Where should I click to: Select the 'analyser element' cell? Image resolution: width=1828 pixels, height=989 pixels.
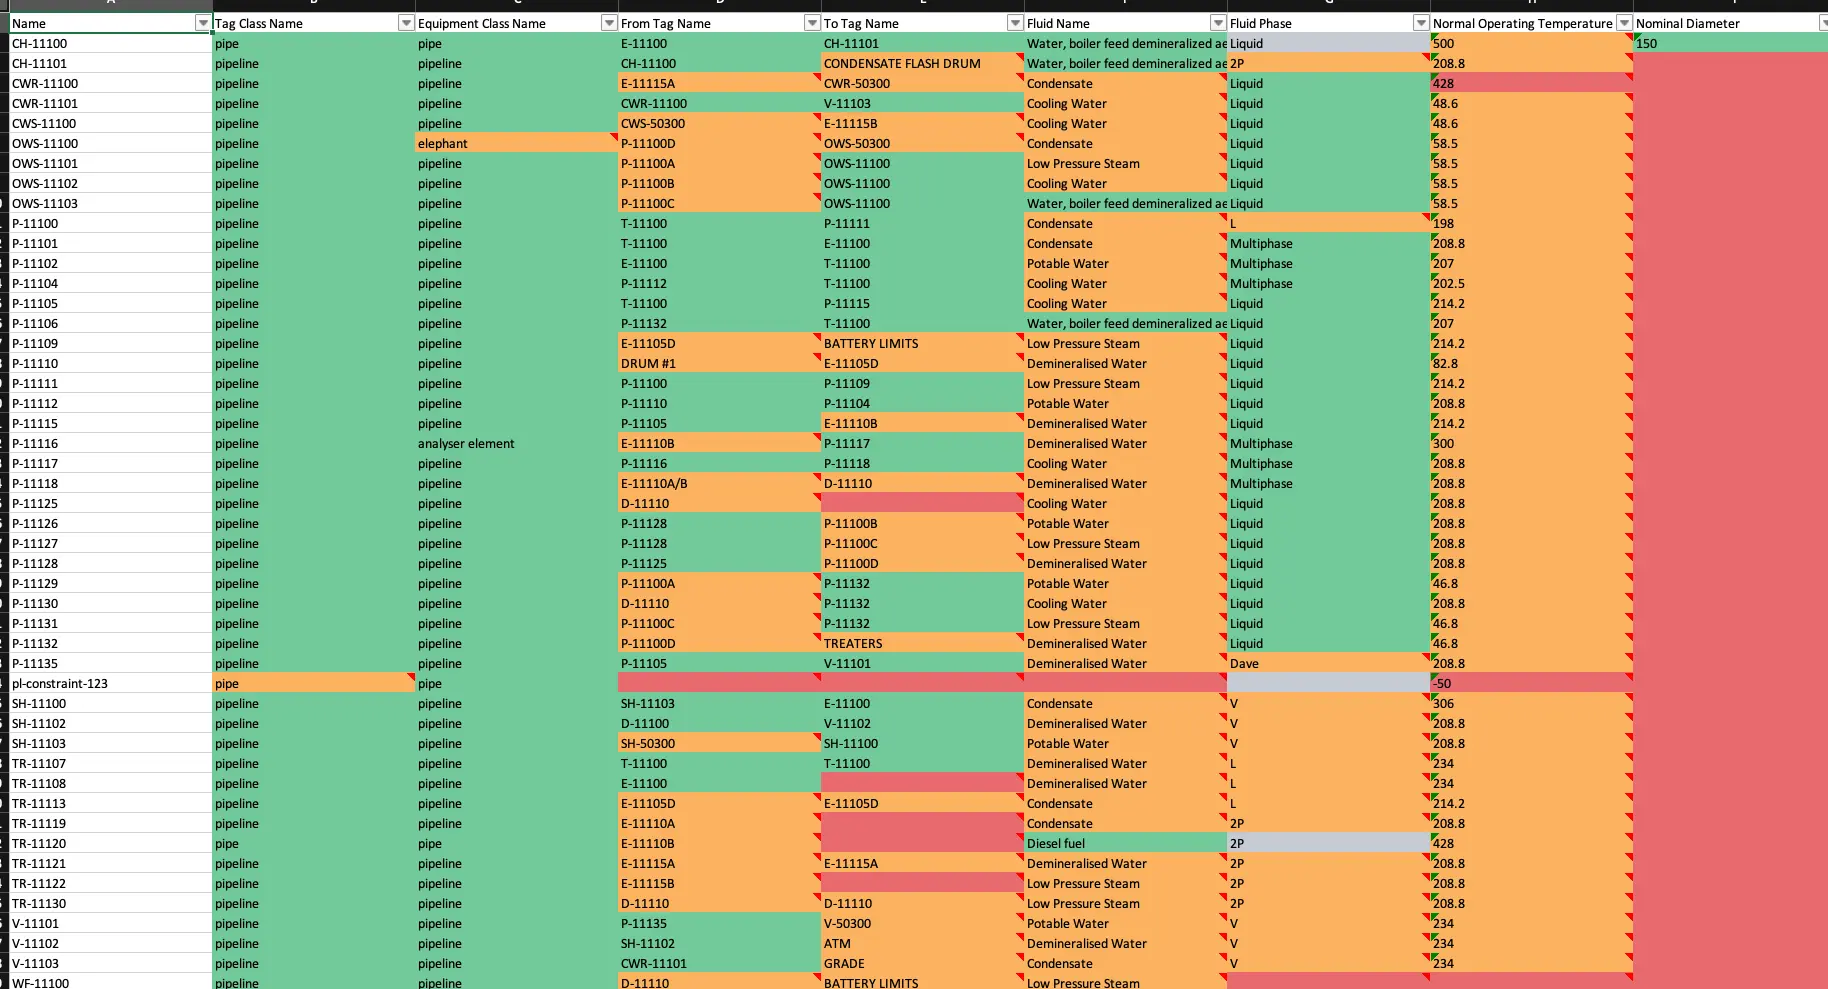515,444
